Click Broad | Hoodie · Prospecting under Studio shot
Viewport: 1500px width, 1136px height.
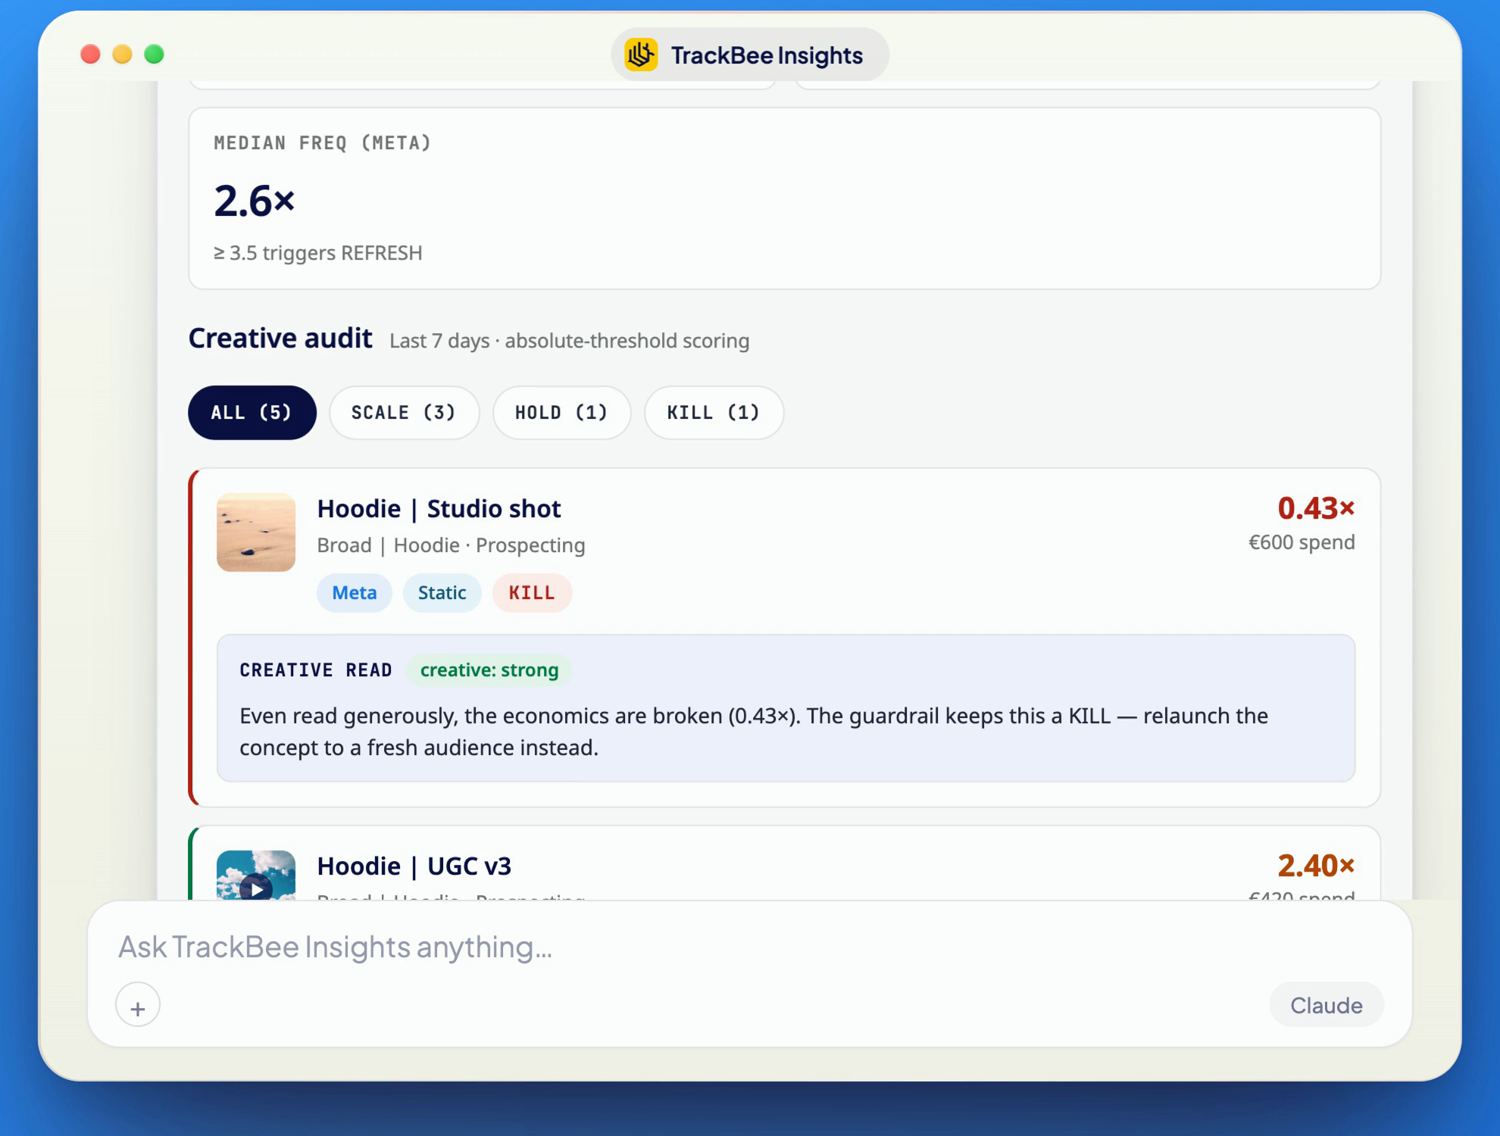click(x=451, y=545)
